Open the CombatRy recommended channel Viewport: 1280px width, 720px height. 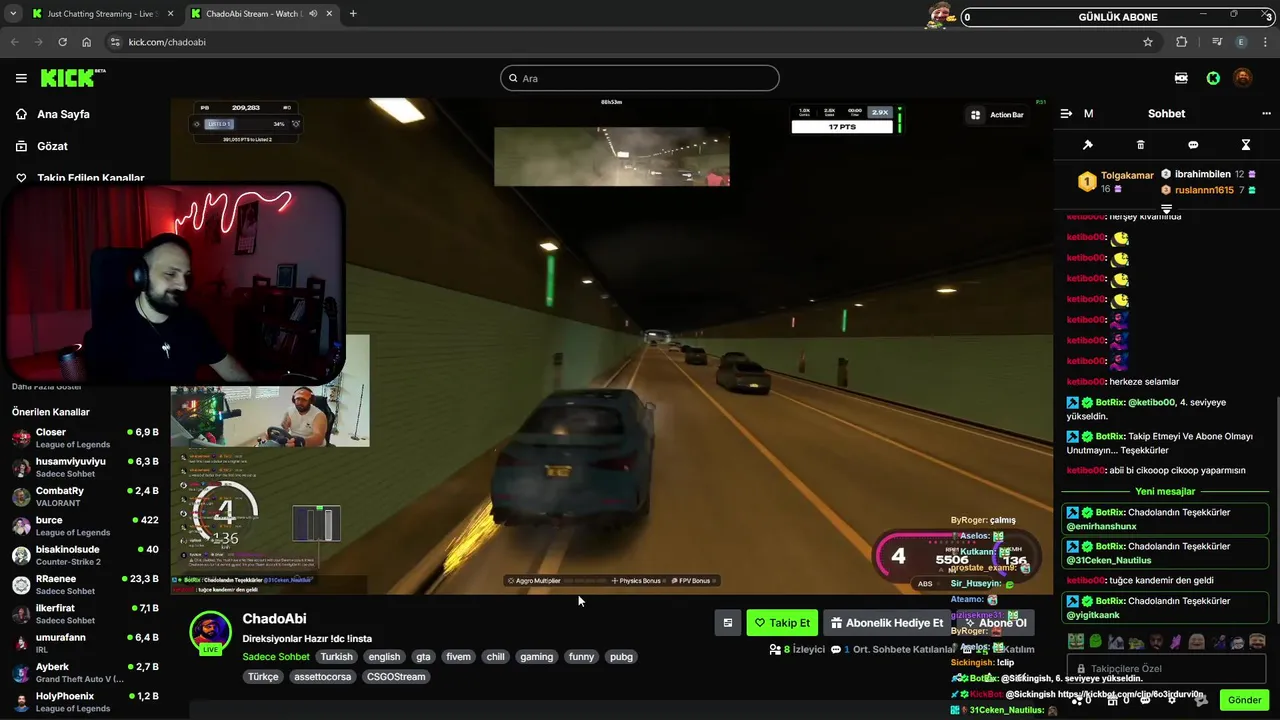(85, 497)
